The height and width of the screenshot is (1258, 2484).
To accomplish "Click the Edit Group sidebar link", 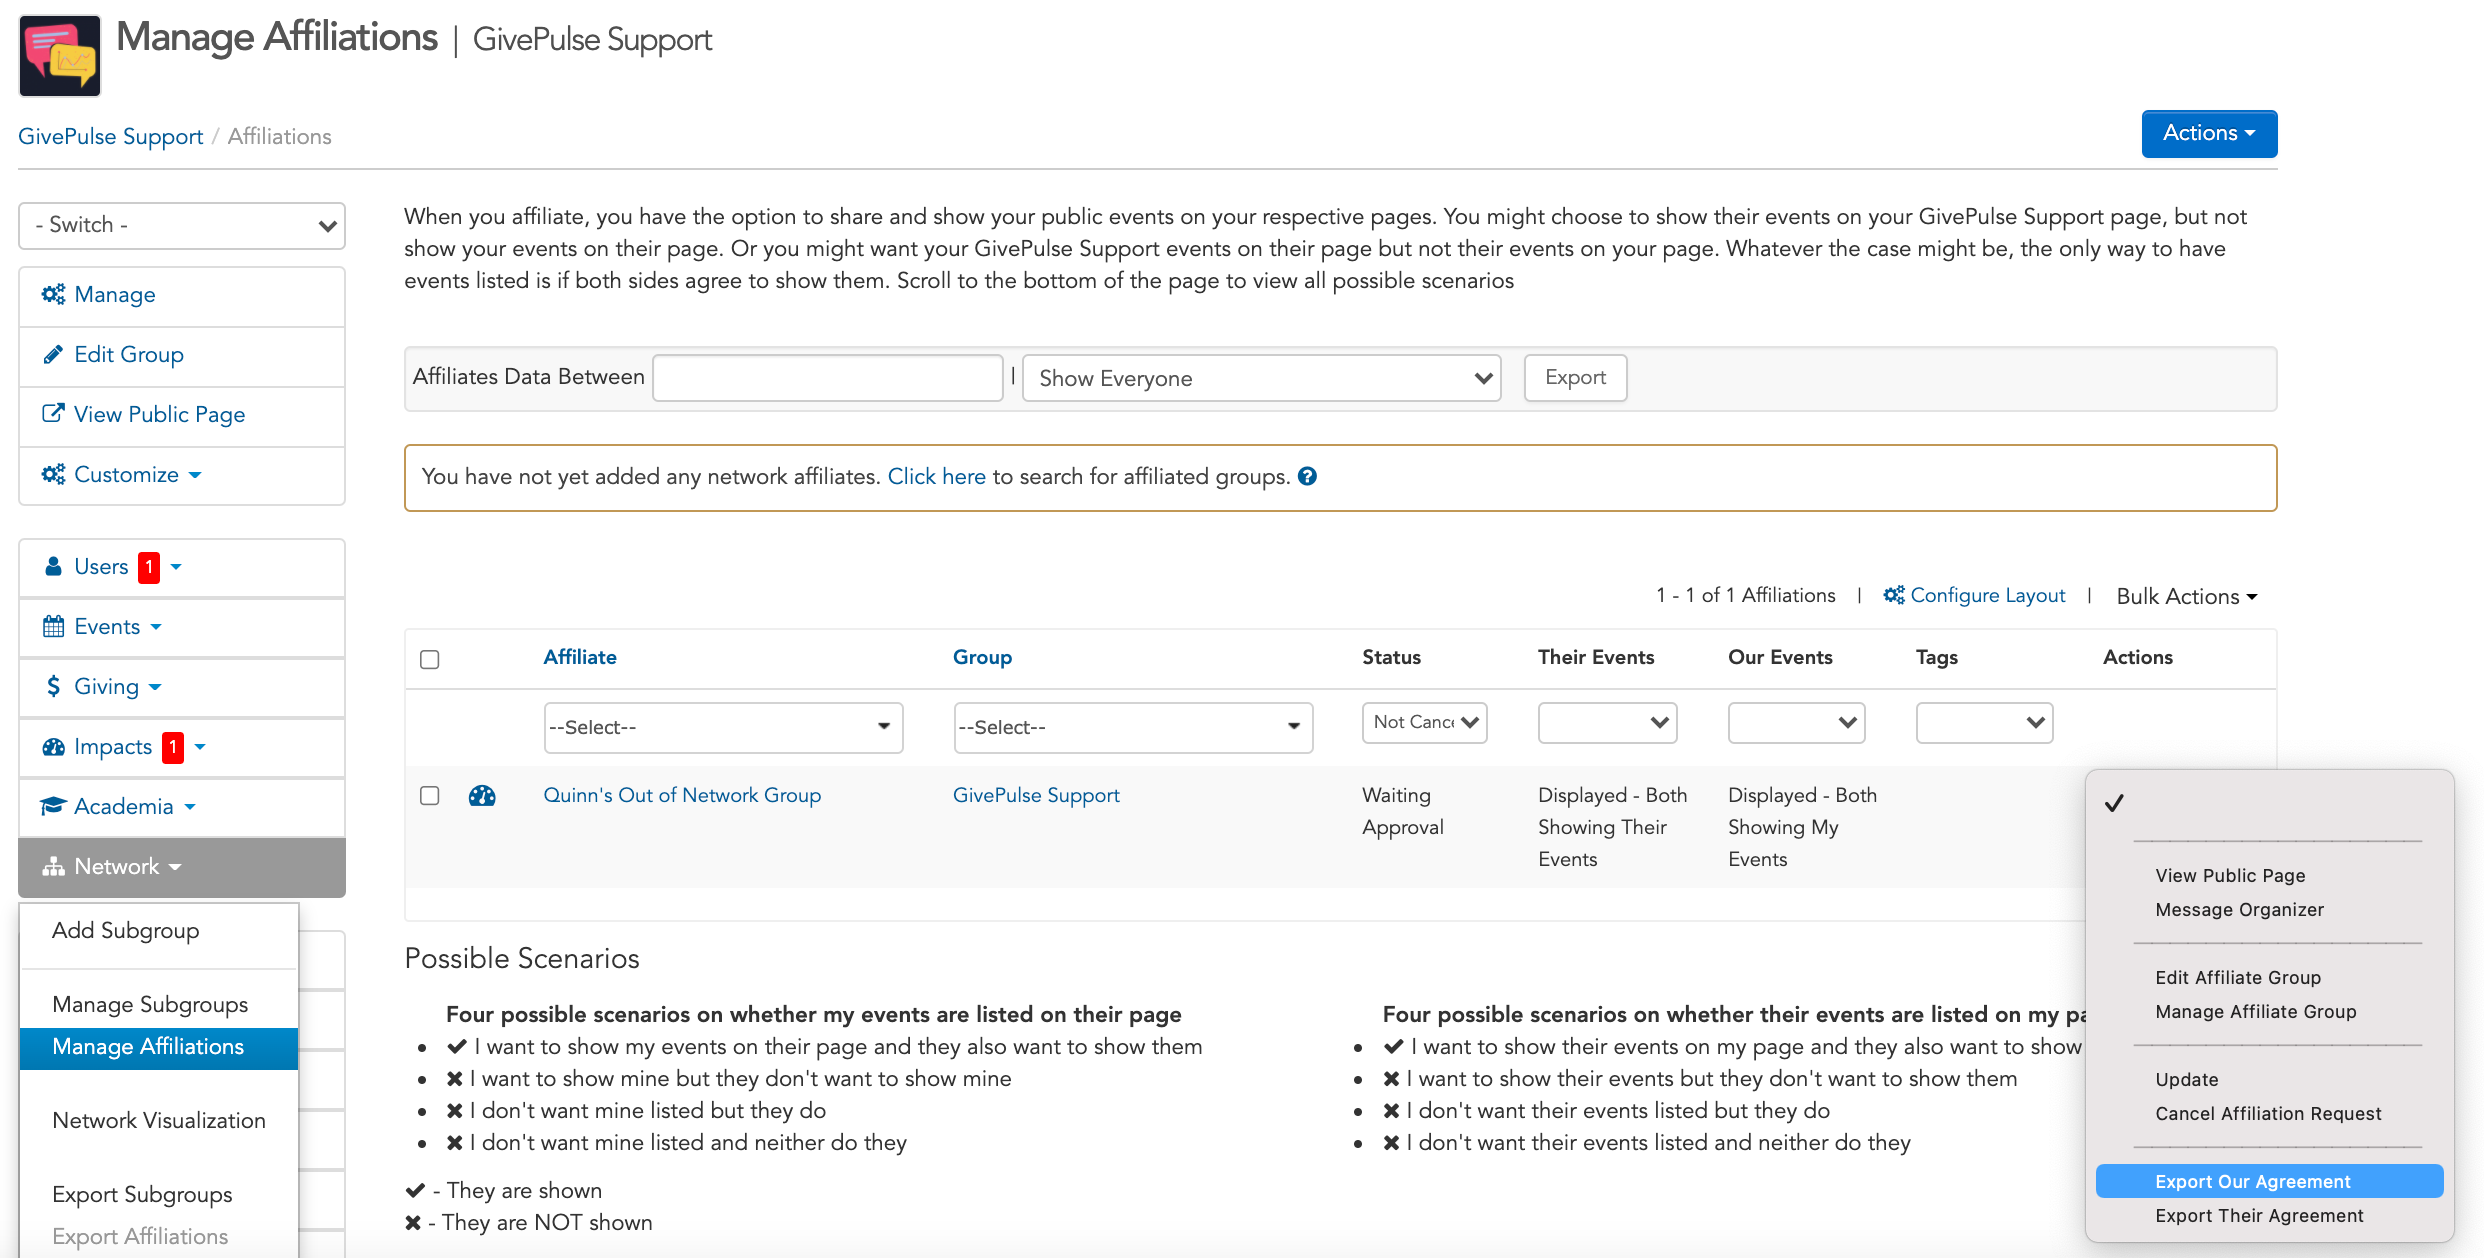I will [x=129, y=354].
